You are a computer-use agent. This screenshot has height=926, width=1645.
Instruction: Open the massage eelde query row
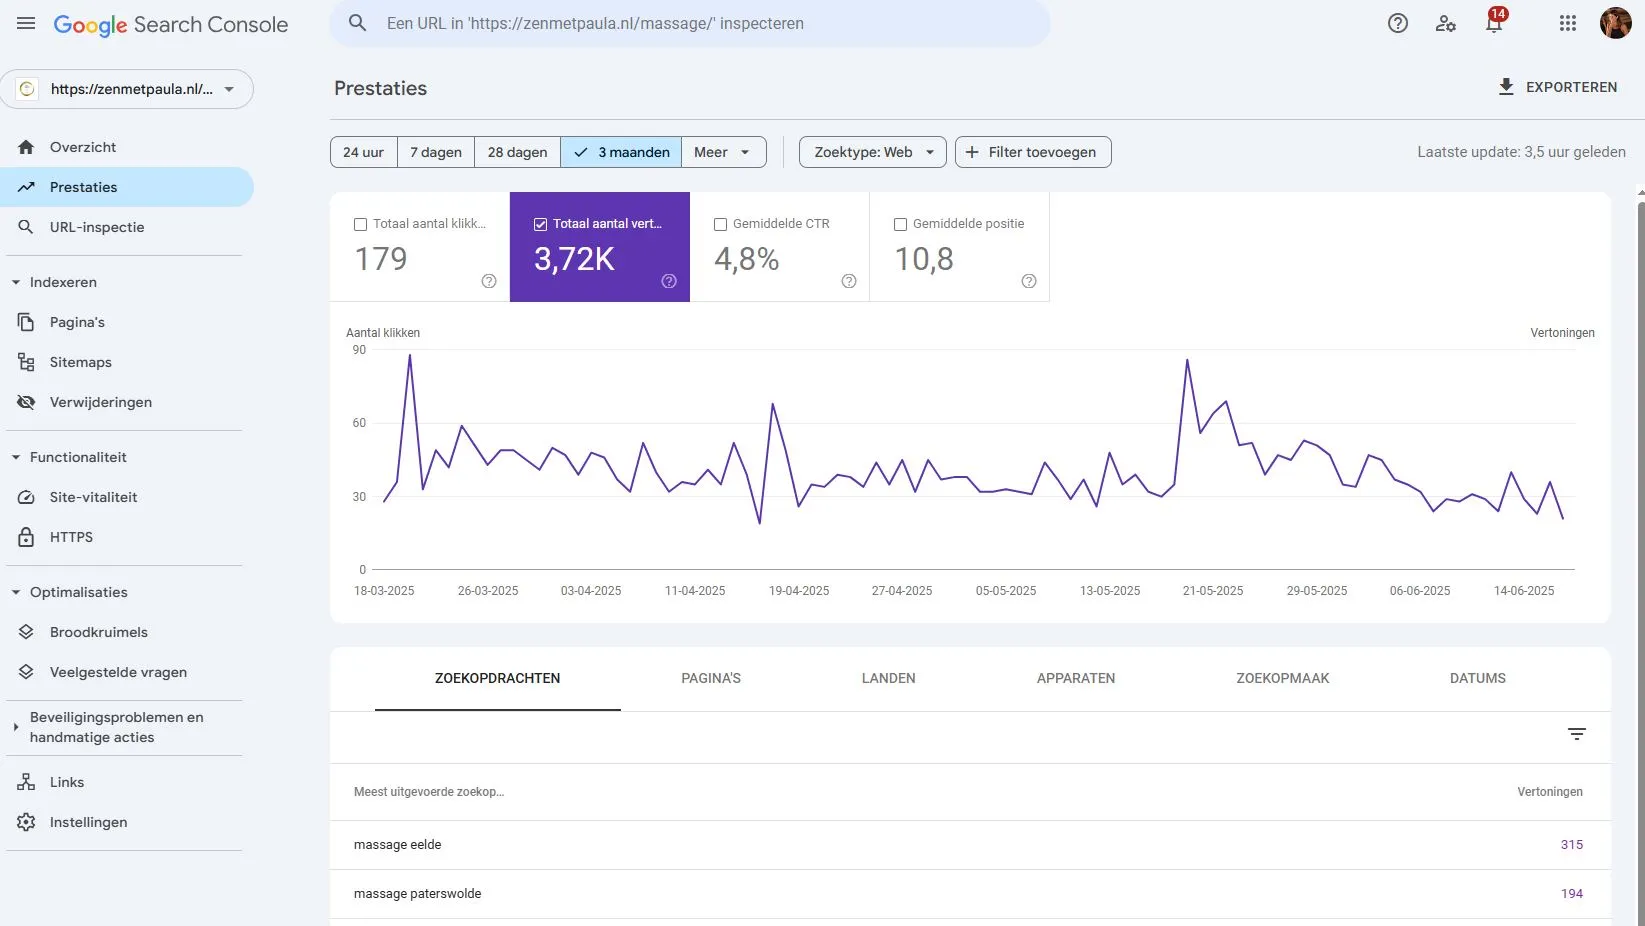click(970, 845)
